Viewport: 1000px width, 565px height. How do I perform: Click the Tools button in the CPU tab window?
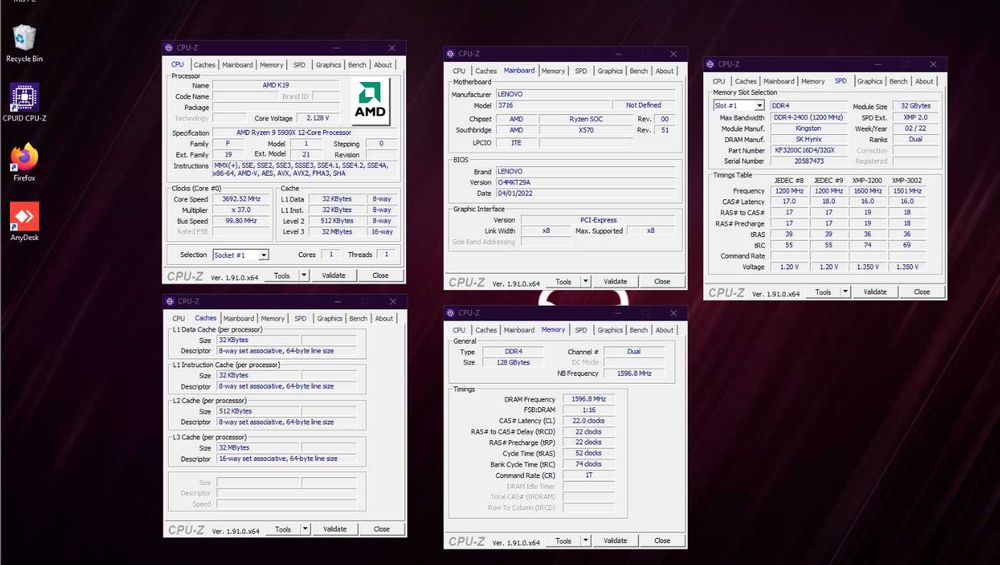[282, 275]
